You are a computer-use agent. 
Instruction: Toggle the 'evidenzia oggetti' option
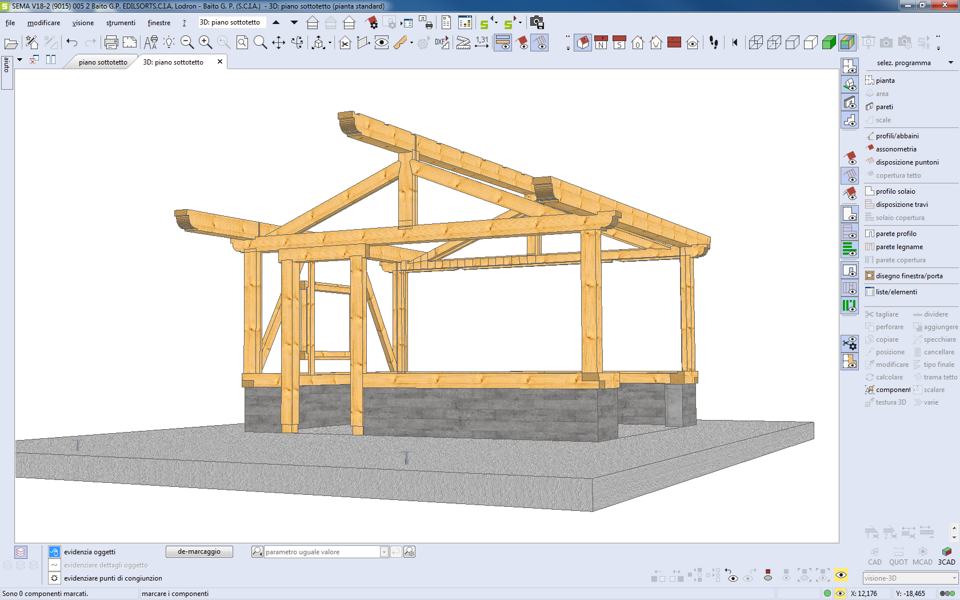(x=55, y=552)
